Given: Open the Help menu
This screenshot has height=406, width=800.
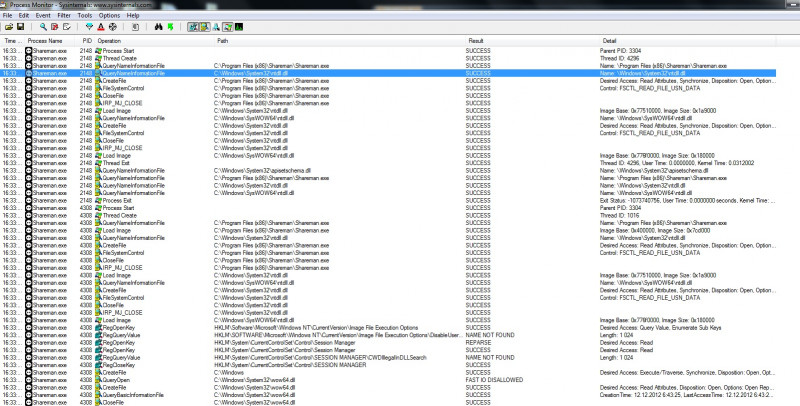Looking at the screenshot, I should (133, 16).
